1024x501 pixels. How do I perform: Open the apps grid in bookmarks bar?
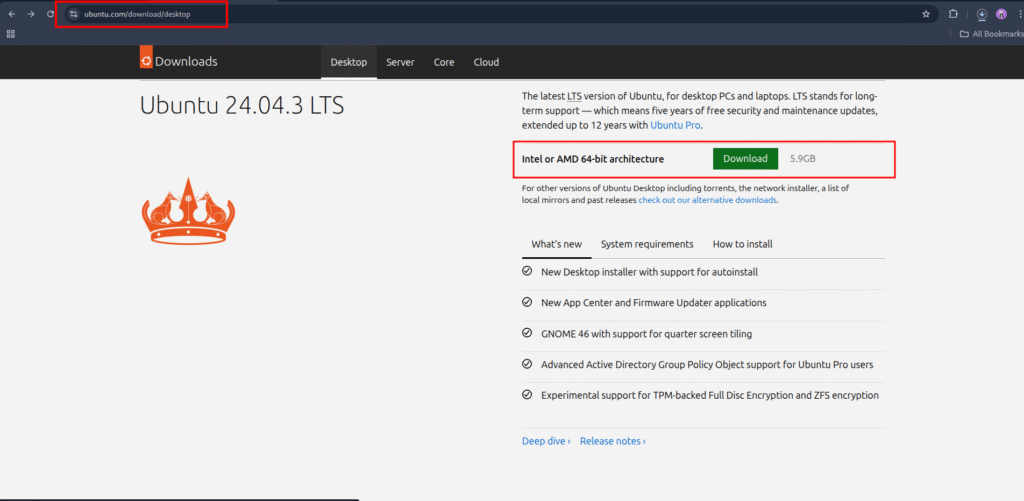10,34
